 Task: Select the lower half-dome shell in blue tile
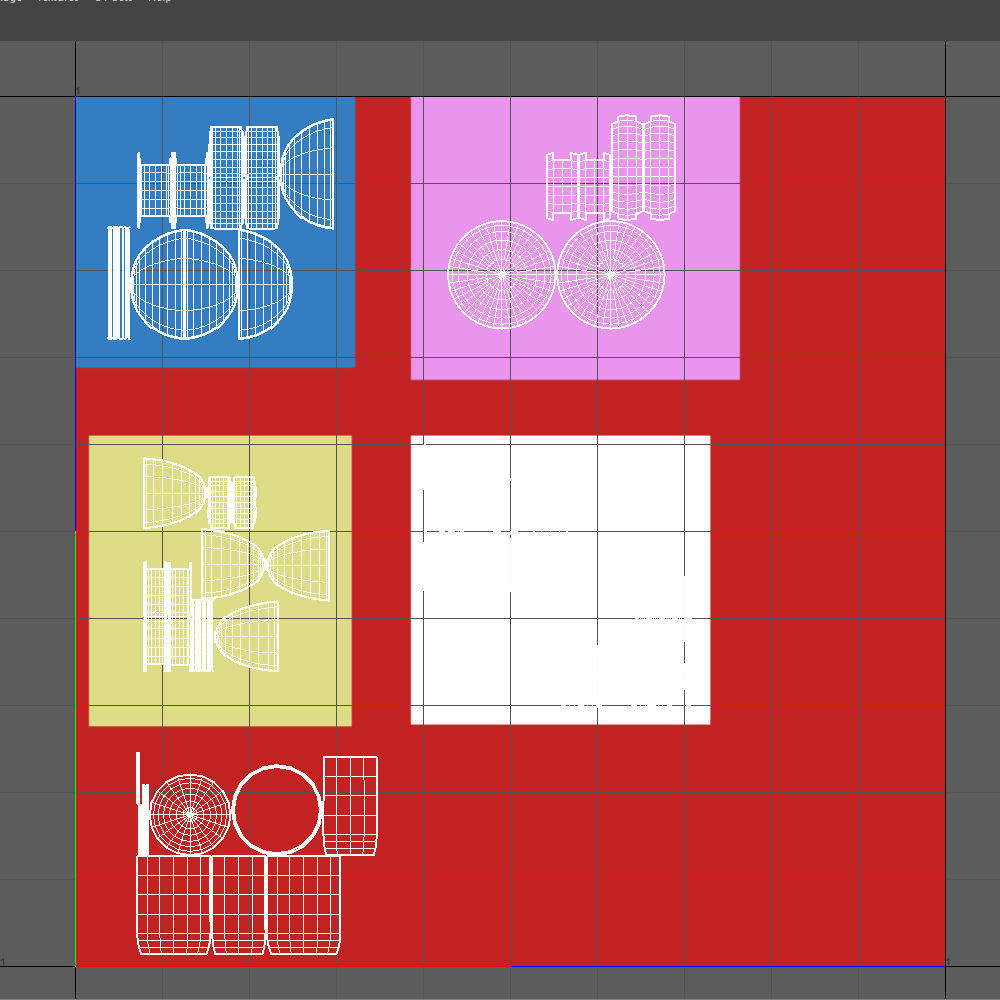265,284
